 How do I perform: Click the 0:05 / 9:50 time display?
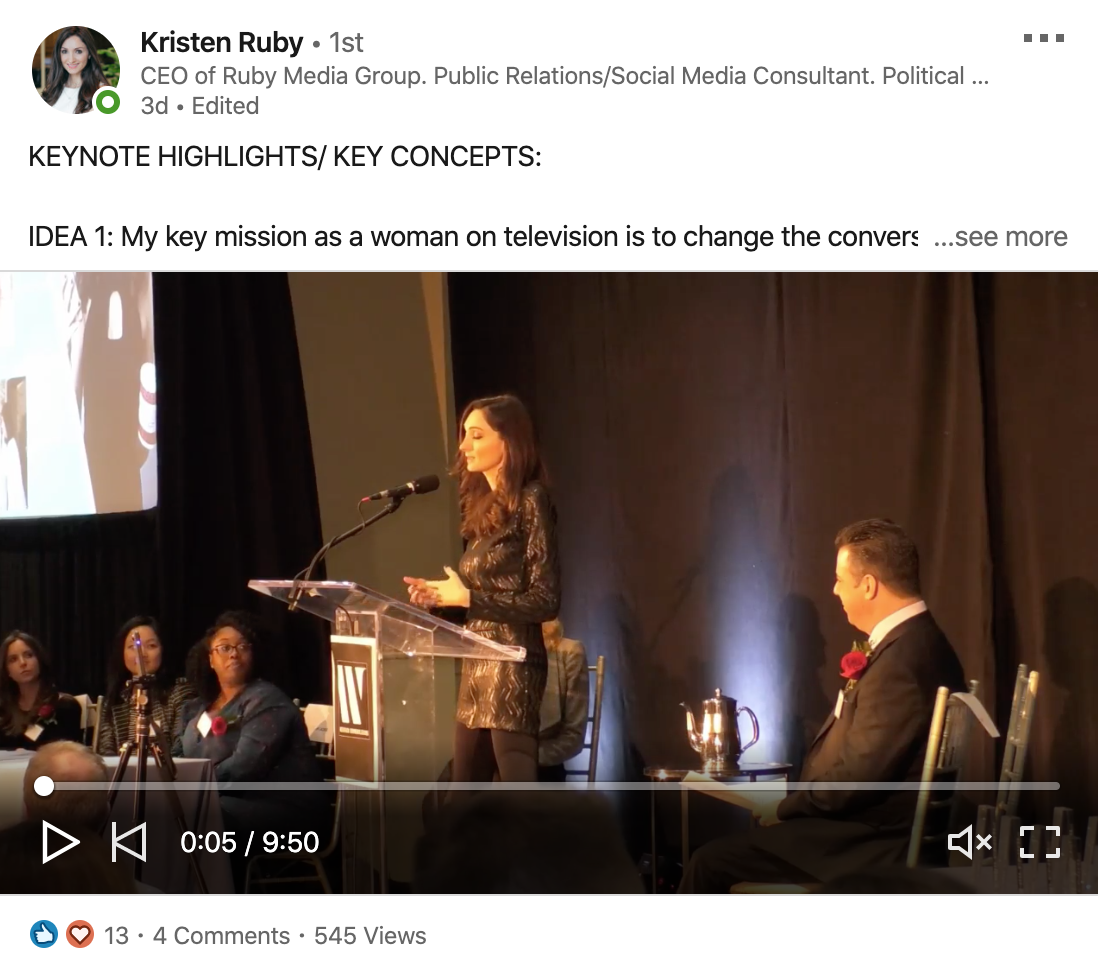pos(249,842)
